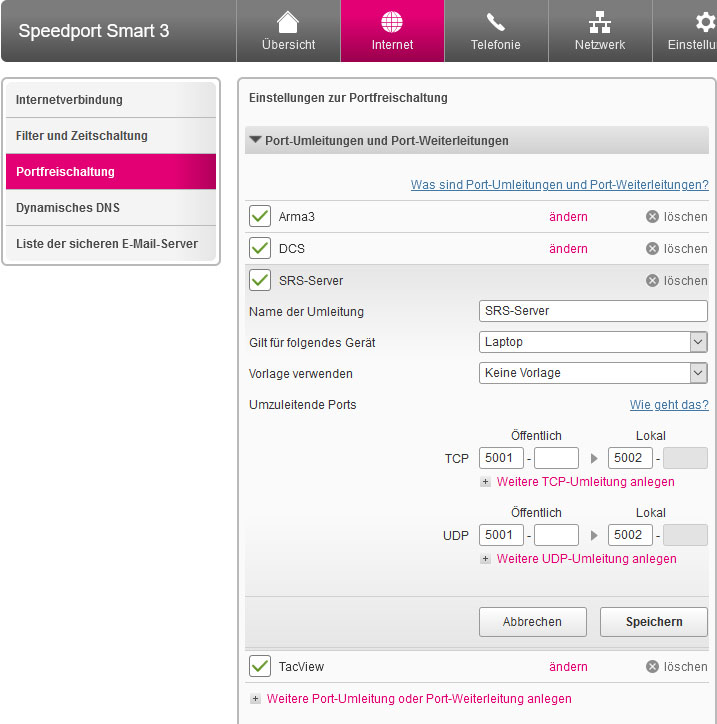
Task: Click Weitere TCP-Umleitung anlegen
Action: (585, 482)
